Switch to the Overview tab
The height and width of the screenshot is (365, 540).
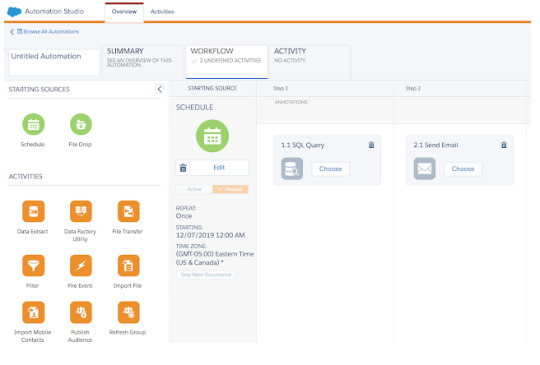[x=124, y=12]
